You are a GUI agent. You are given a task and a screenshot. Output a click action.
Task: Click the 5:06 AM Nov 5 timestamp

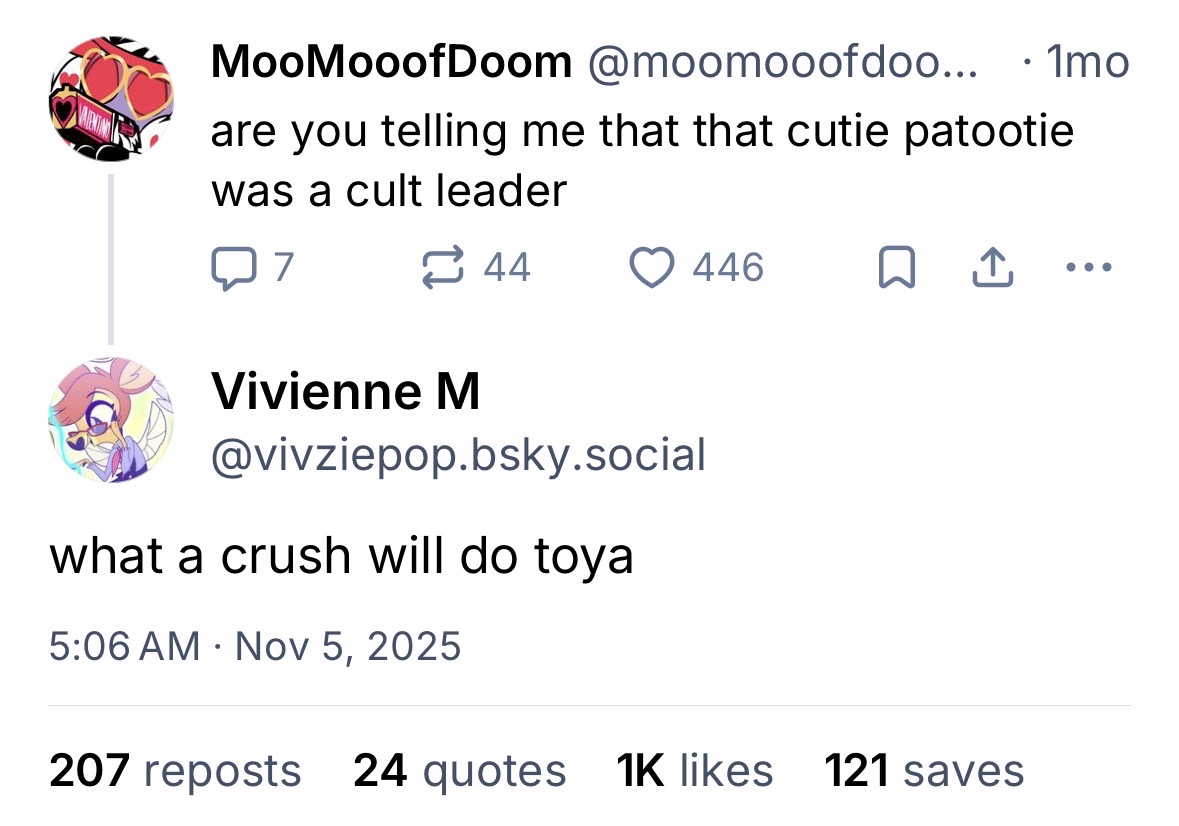255,646
